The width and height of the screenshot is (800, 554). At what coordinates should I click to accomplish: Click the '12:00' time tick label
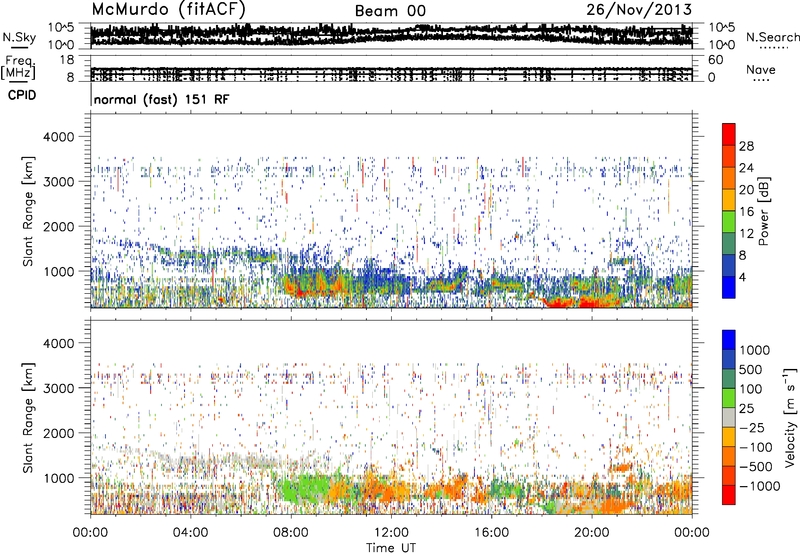[x=391, y=533]
